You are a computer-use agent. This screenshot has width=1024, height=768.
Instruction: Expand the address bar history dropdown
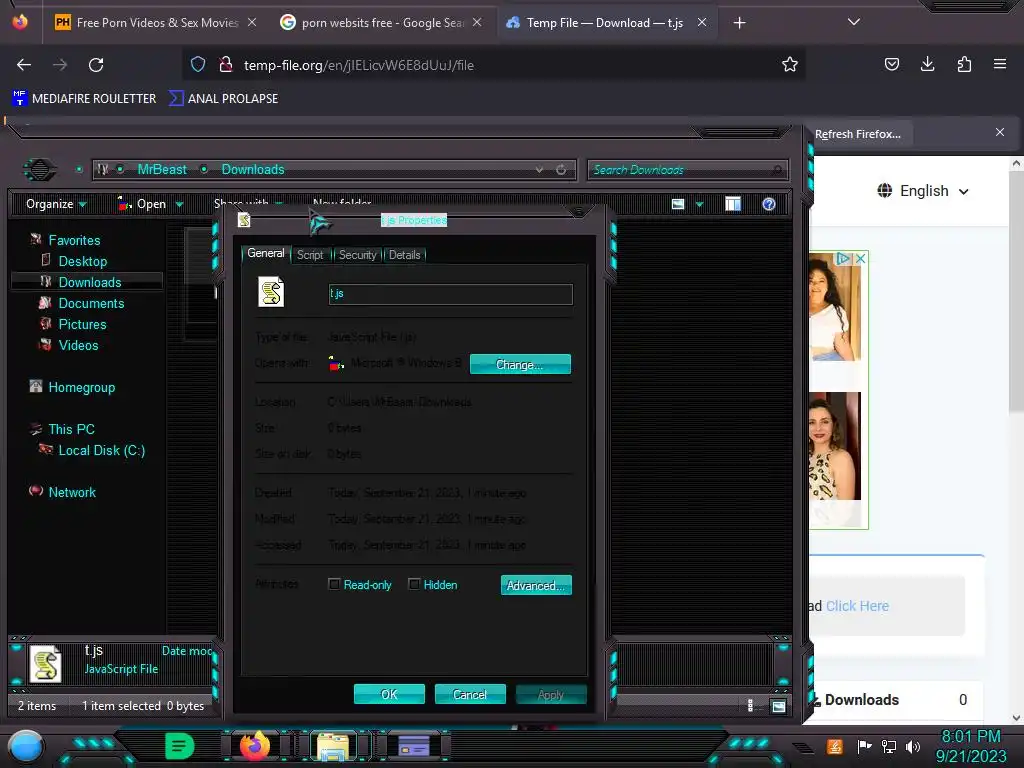click(539, 170)
